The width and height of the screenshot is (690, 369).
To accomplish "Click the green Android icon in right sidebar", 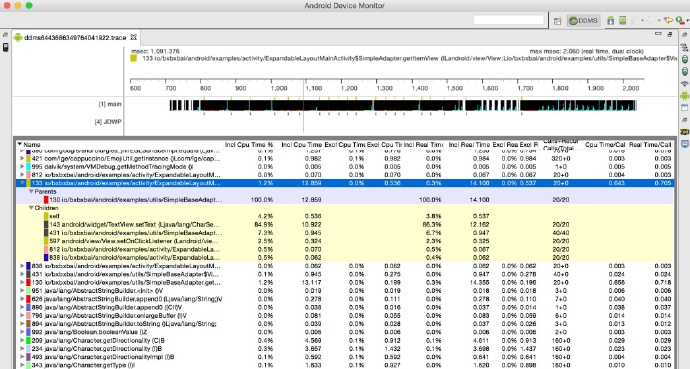I will click(684, 95).
